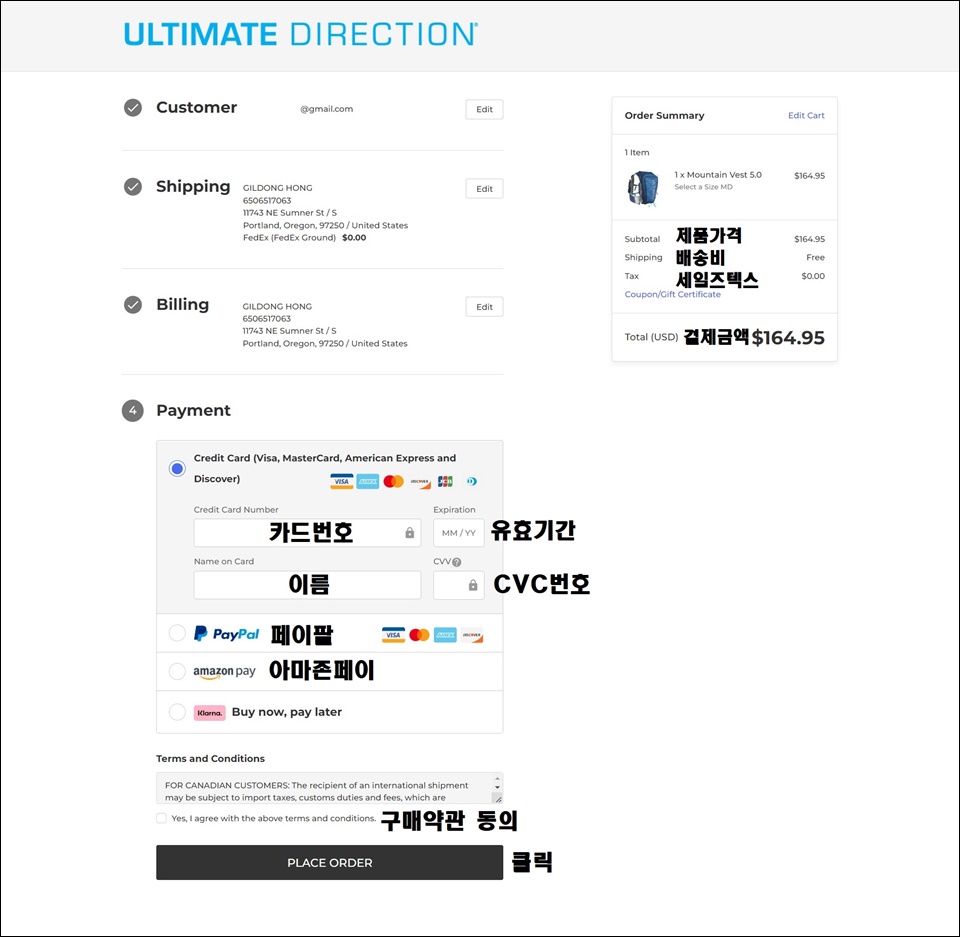Click the Discover icon in the Credit Card row
The width and height of the screenshot is (960, 937).
coord(420,482)
